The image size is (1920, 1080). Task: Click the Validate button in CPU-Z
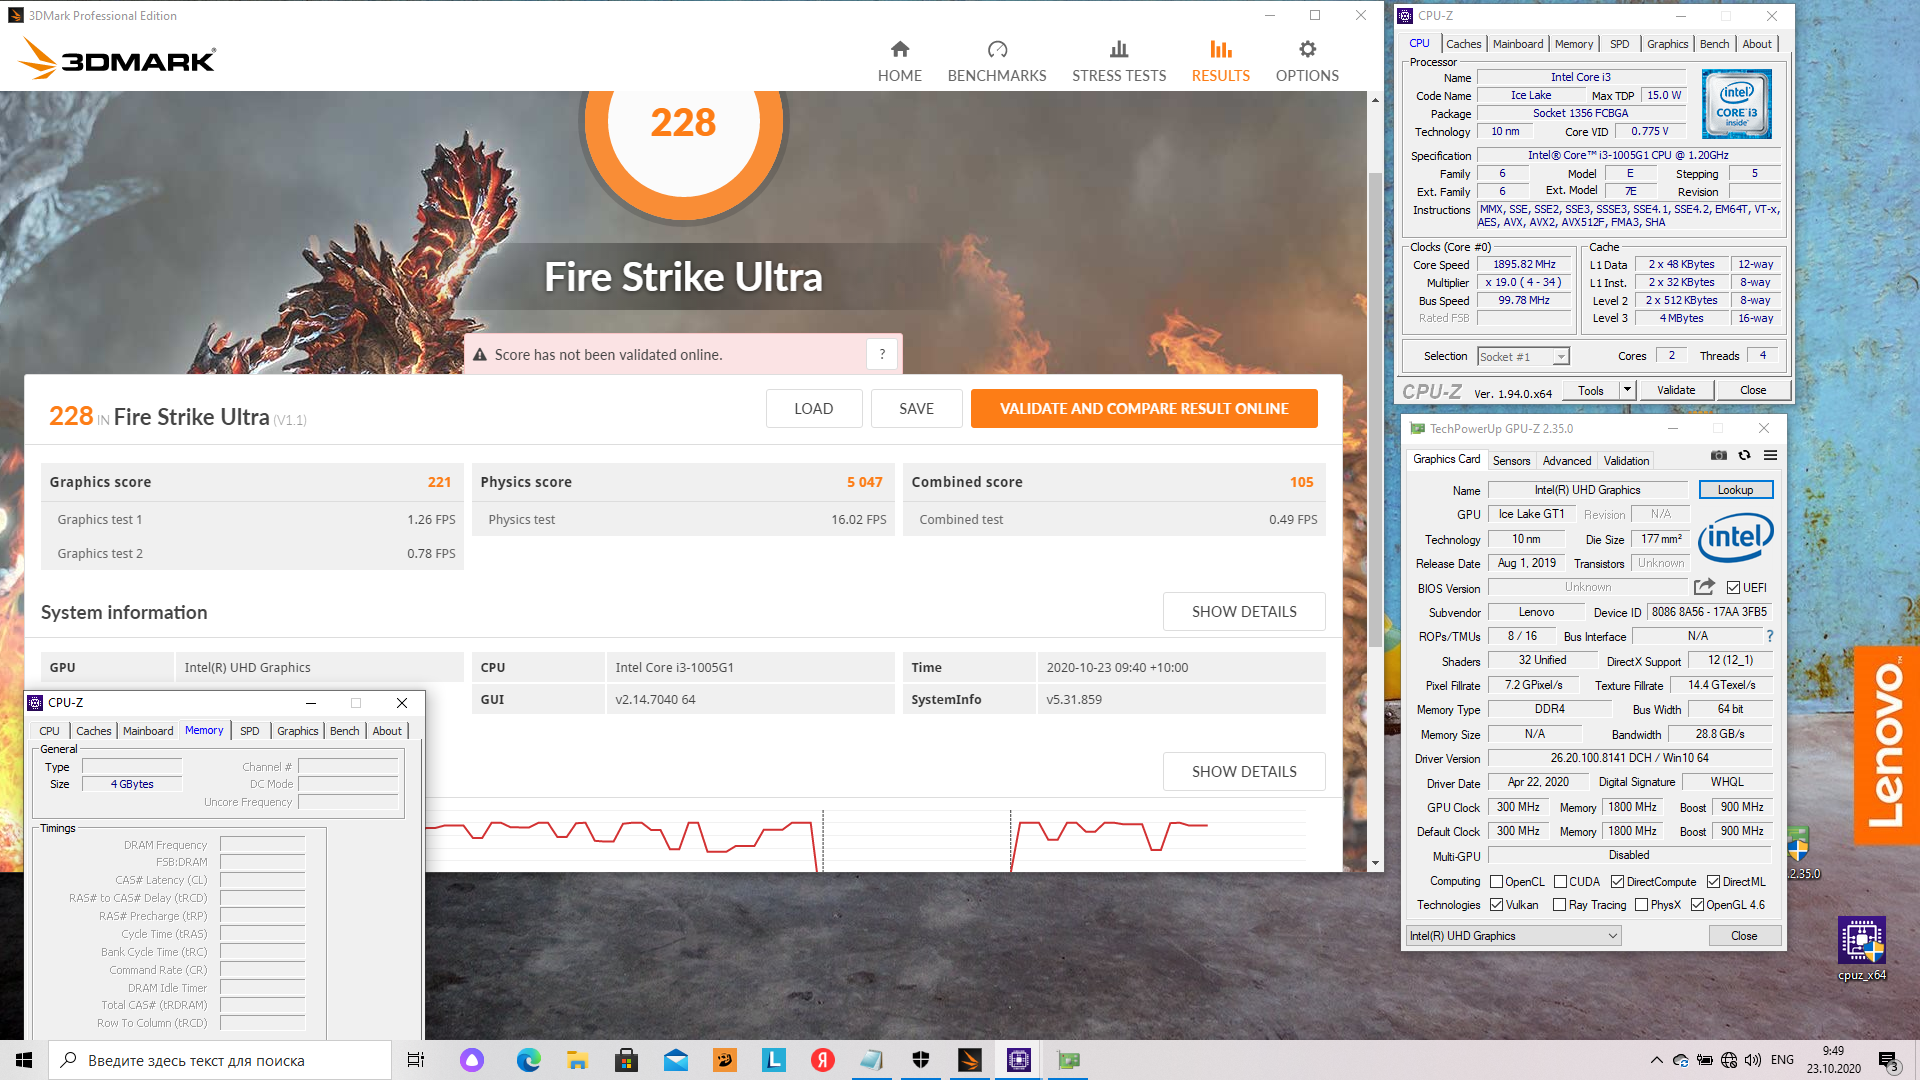click(x=1675, y=390)
